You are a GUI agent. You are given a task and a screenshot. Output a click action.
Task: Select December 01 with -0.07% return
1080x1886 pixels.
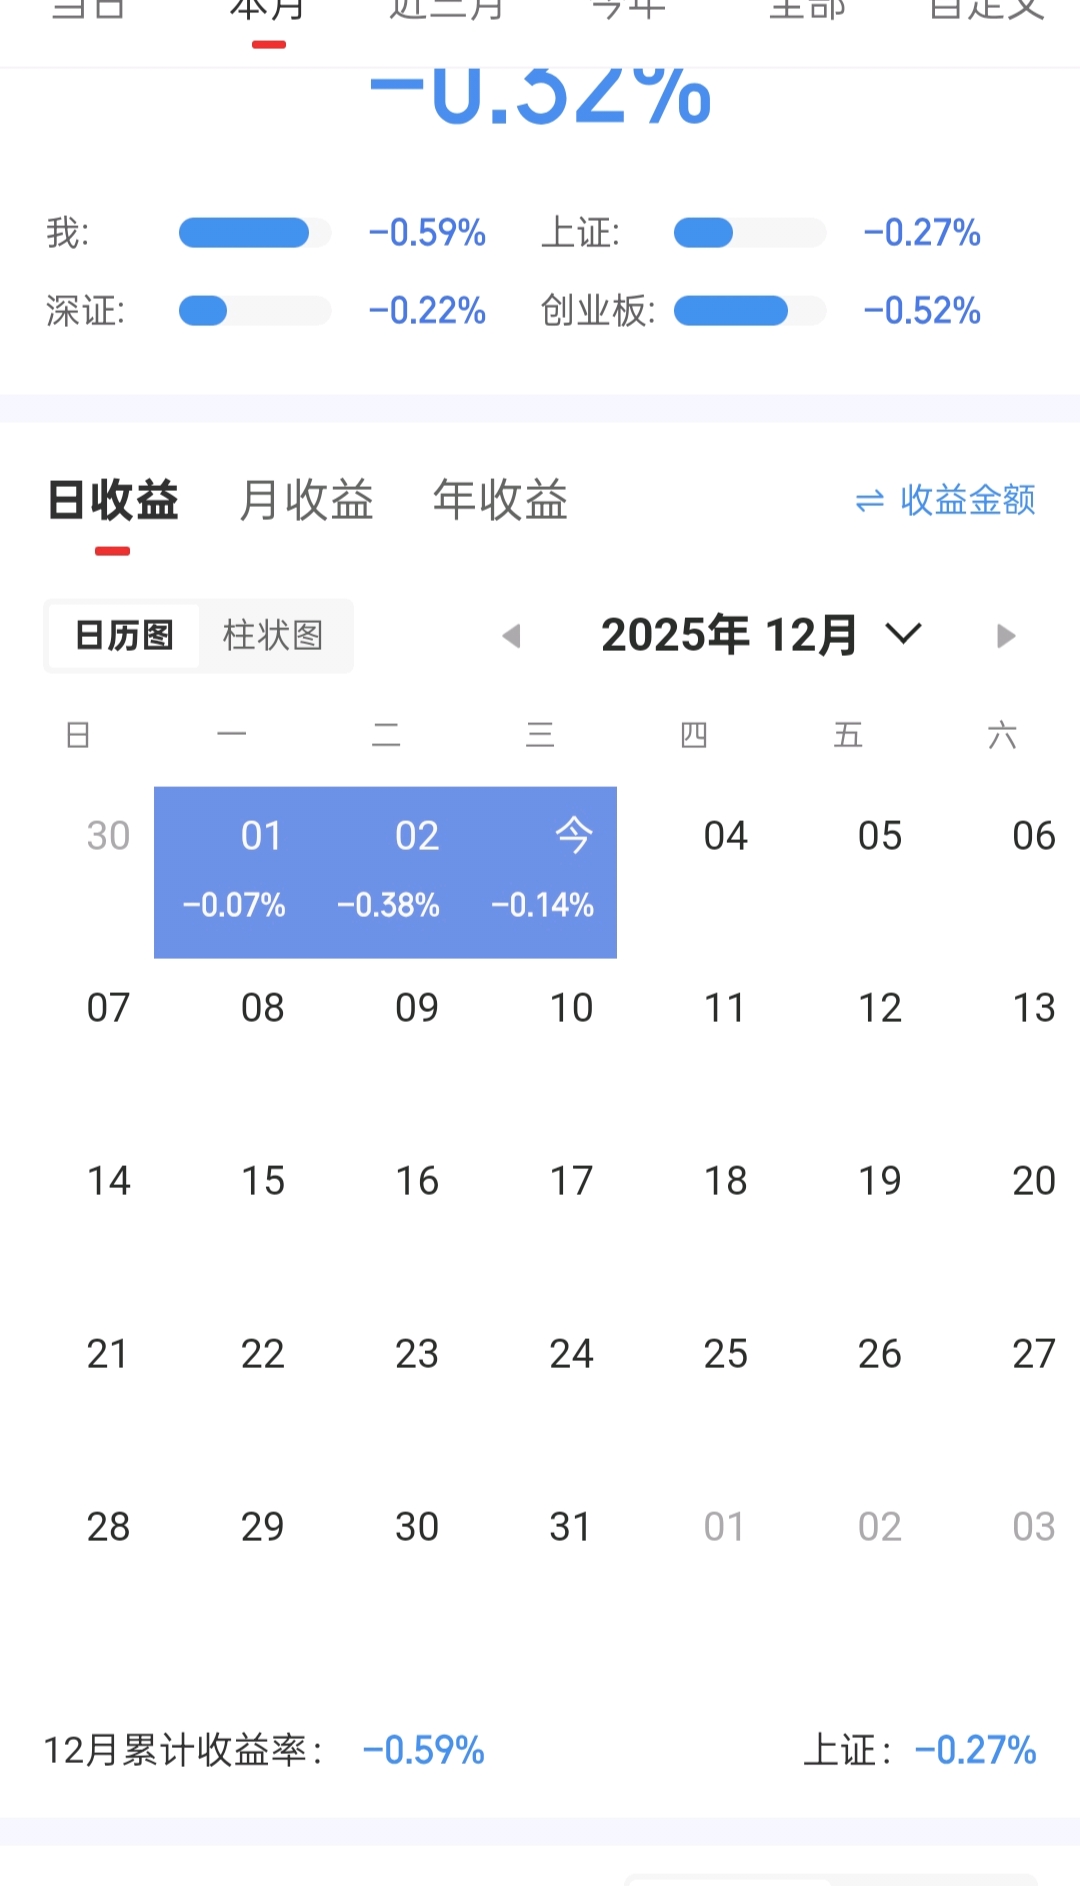click(233, 871)
